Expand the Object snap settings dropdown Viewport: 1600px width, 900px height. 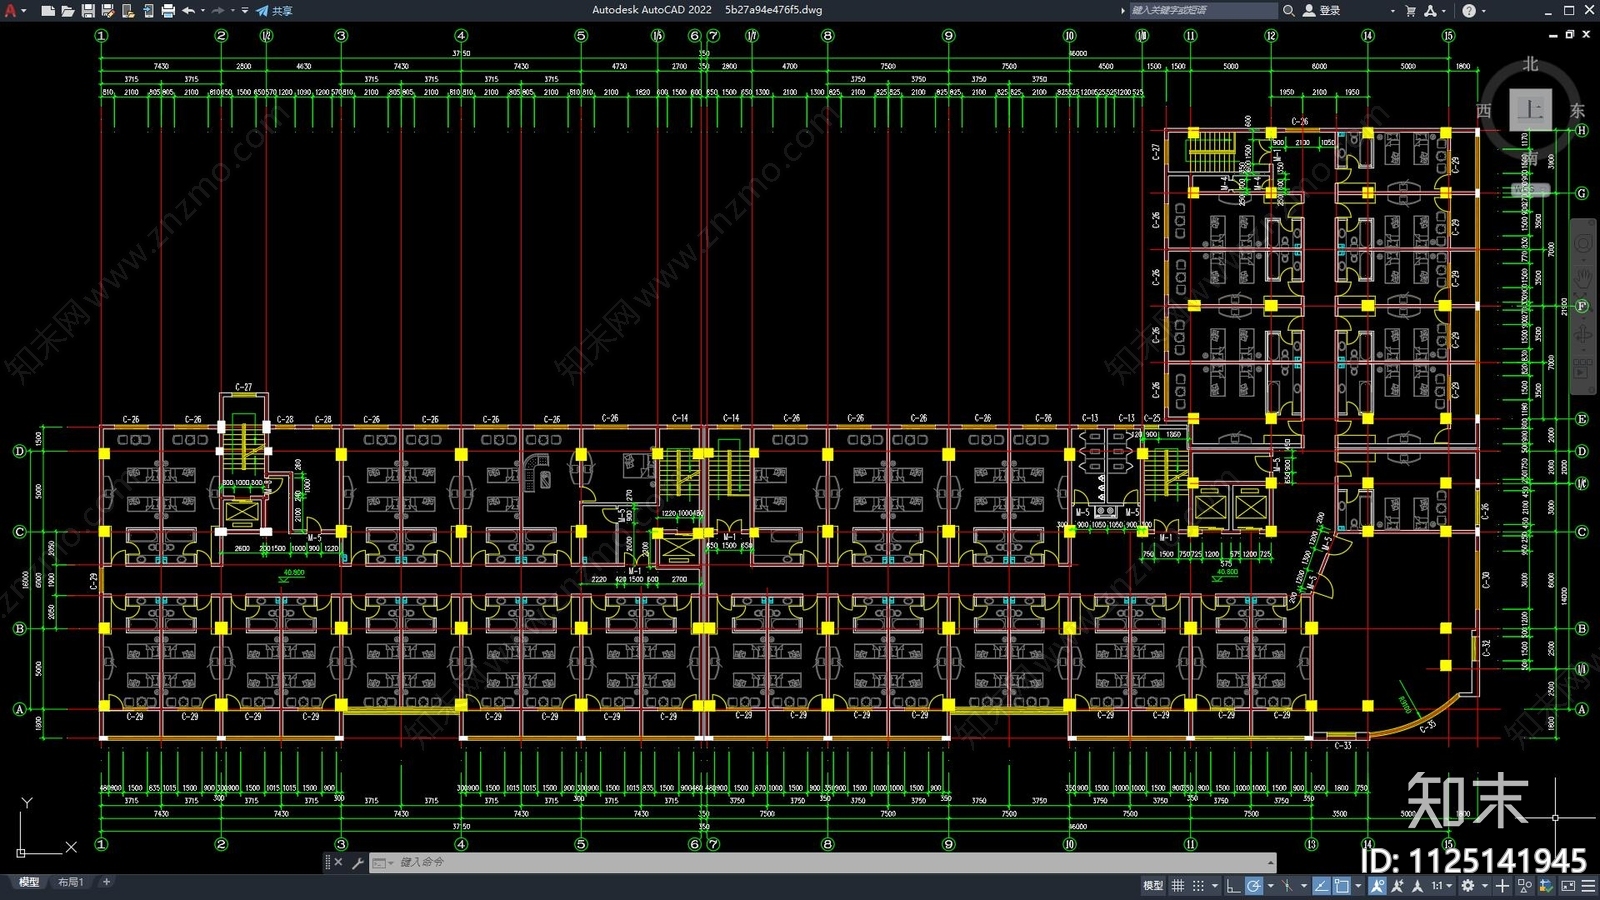1358,885
